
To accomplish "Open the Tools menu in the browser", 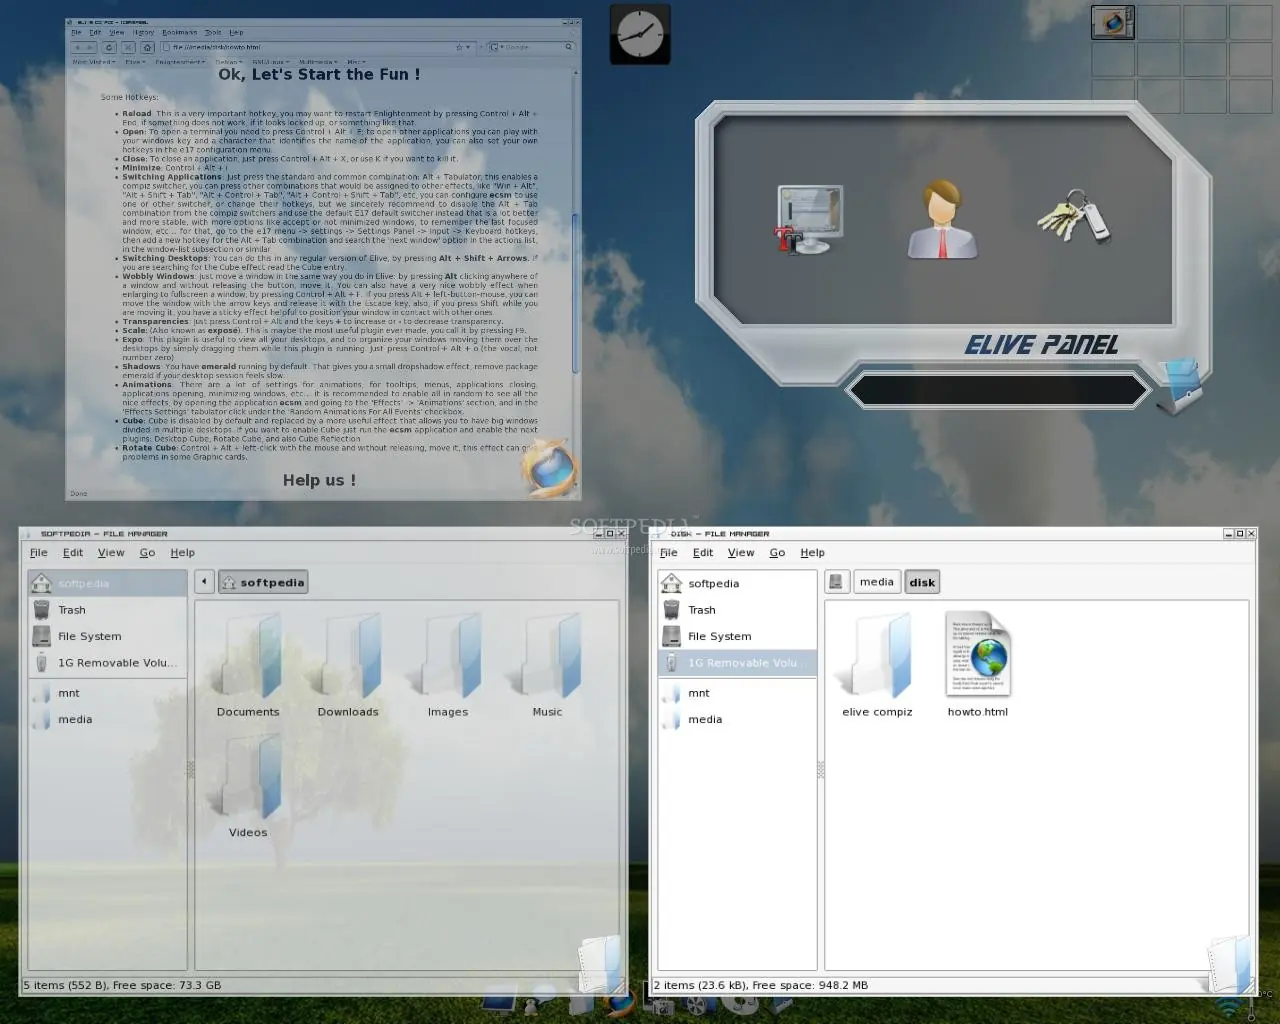I will (x=213, y=32).
